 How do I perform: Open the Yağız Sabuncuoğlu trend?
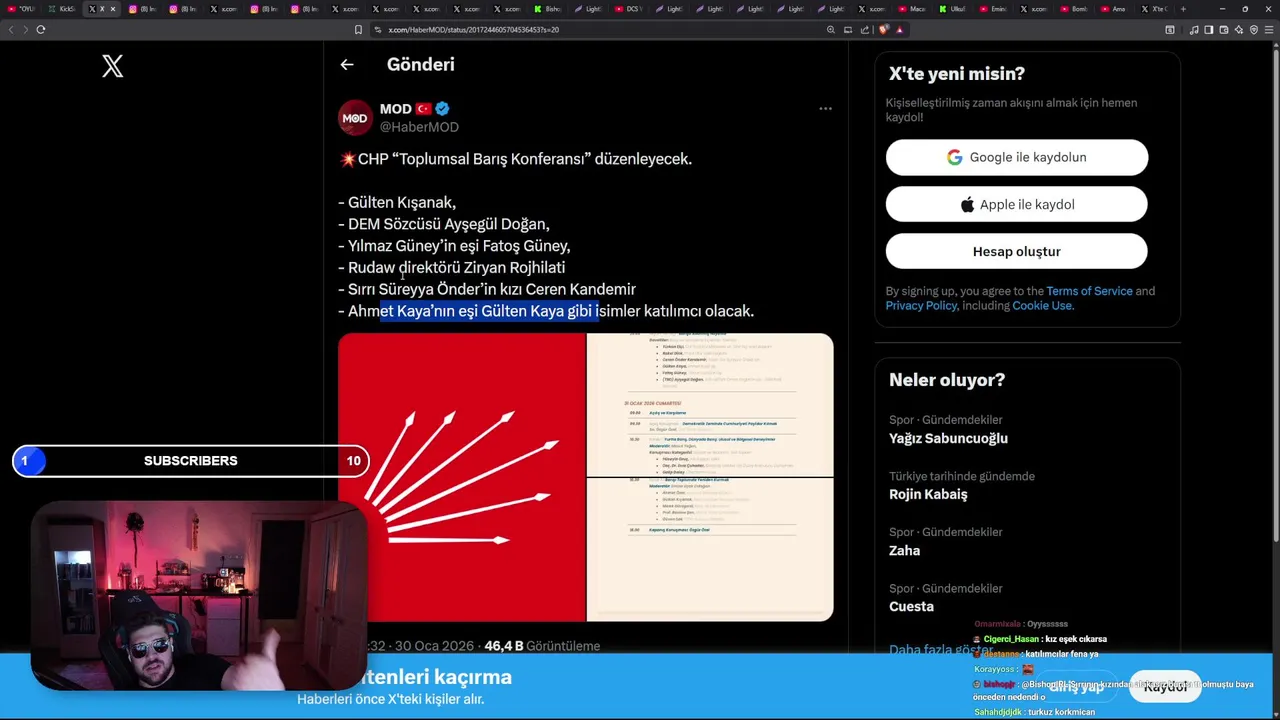click(948, 438)
